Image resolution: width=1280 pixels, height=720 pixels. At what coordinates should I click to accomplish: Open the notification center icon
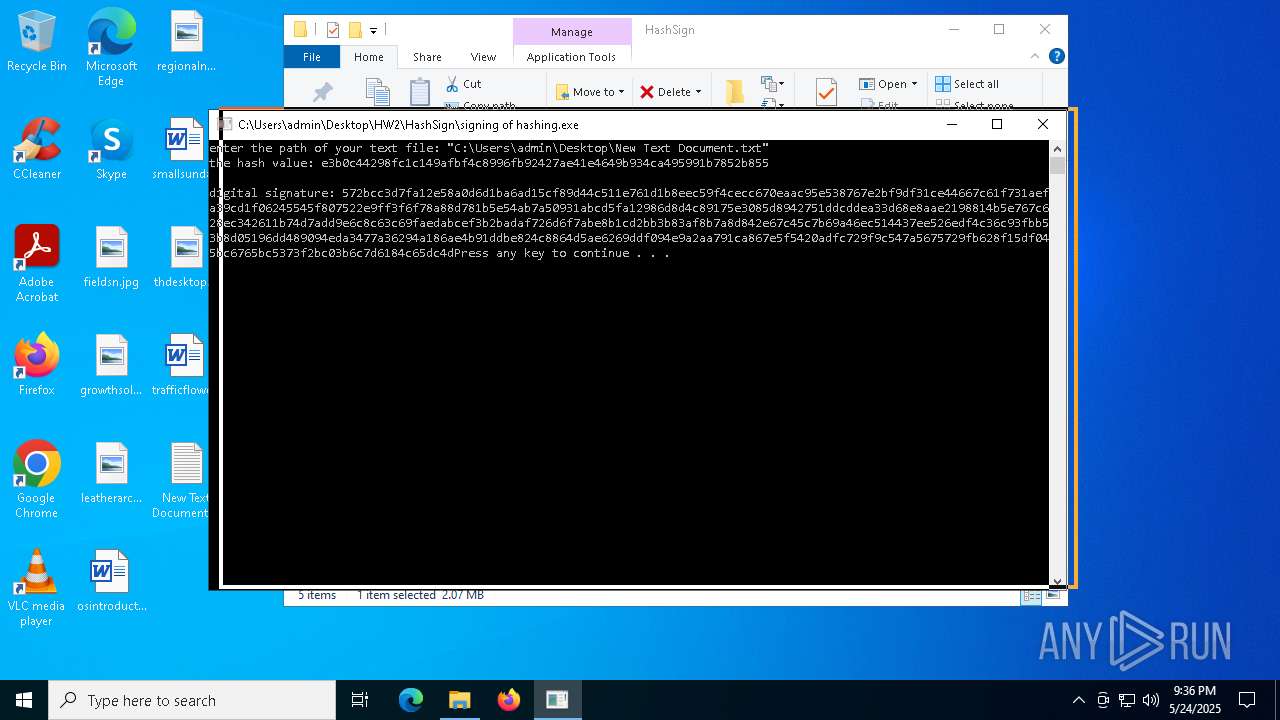[x=1247, y=700]
